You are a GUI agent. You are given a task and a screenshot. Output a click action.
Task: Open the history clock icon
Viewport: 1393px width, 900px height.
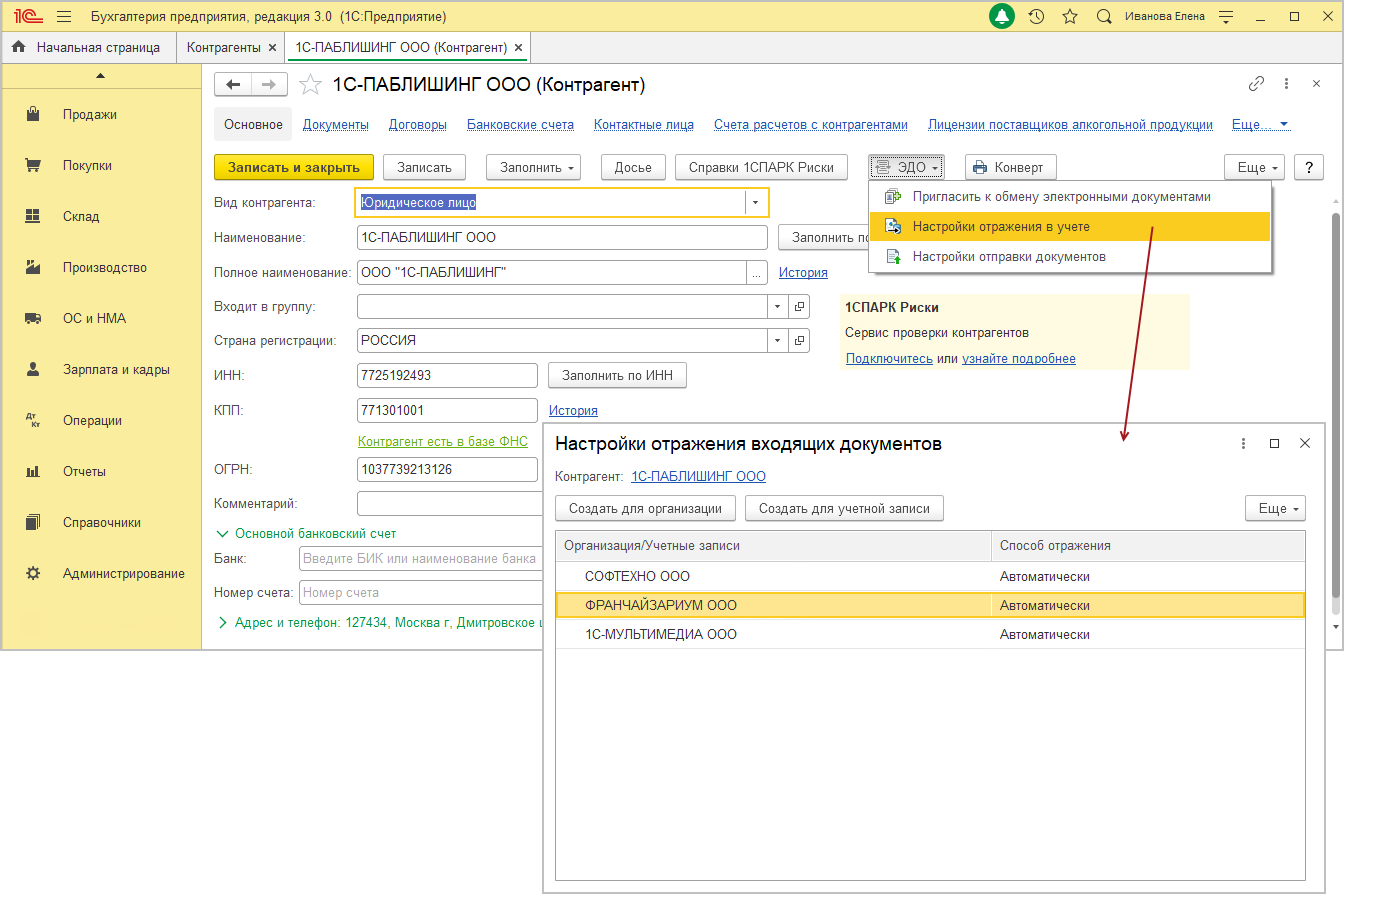tap(1036, 16)
